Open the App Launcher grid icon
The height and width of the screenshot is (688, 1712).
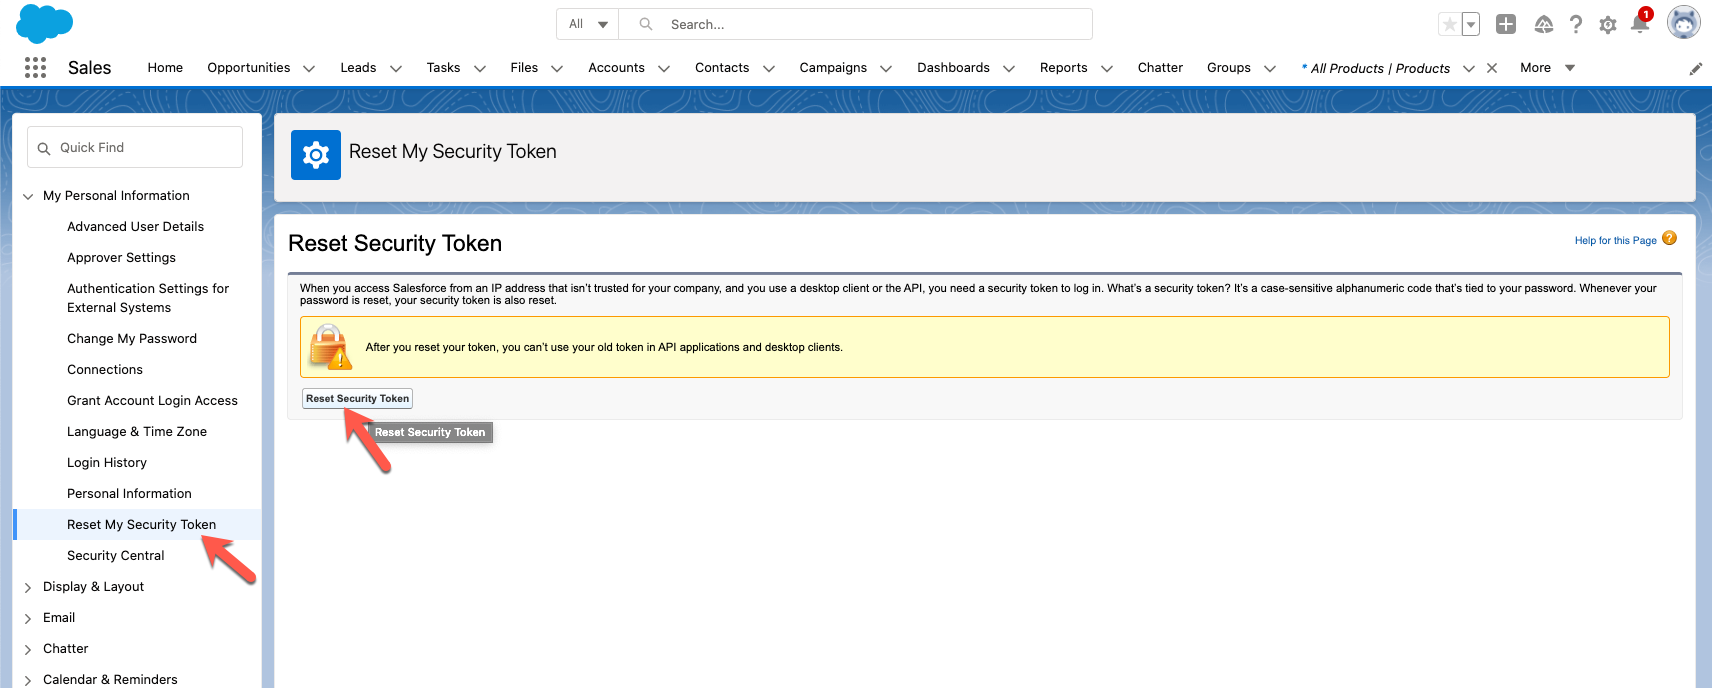coord(35,67)
